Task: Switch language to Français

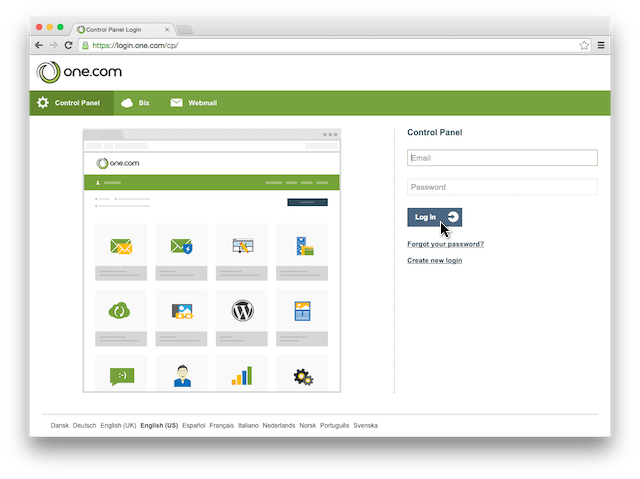Action: 222,425
